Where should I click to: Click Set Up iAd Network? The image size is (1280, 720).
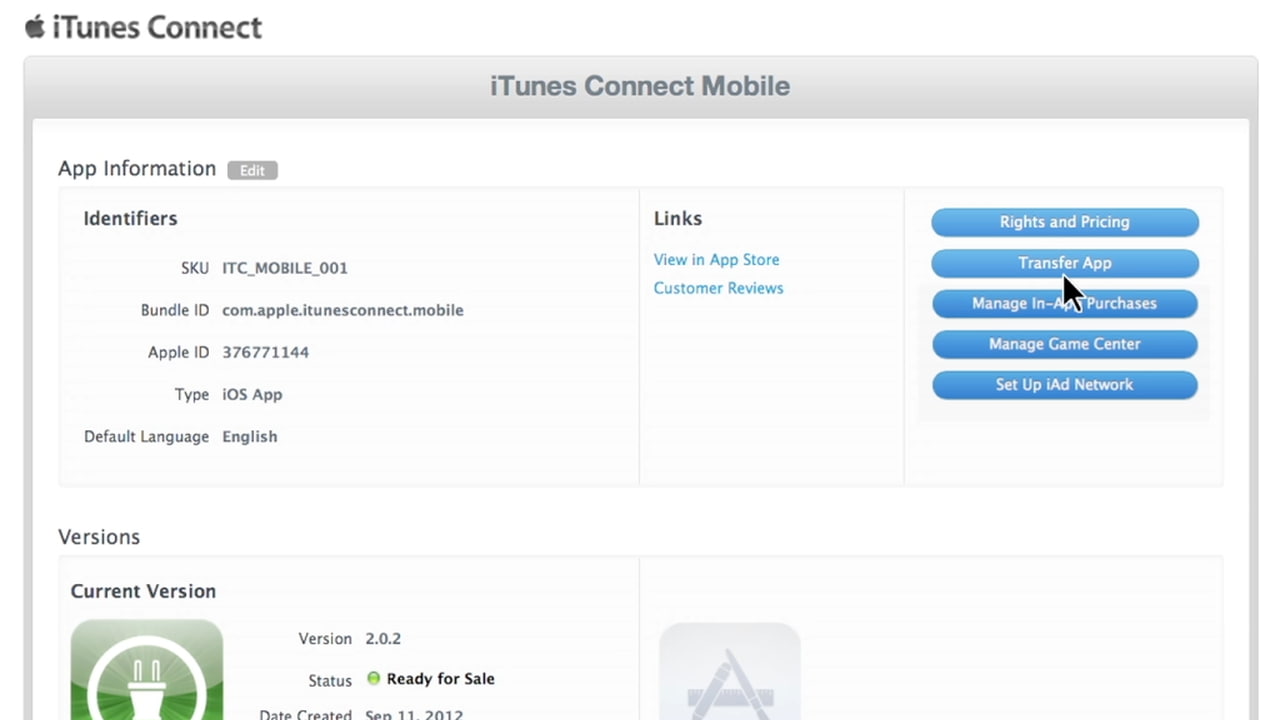tap(1064, 385)
